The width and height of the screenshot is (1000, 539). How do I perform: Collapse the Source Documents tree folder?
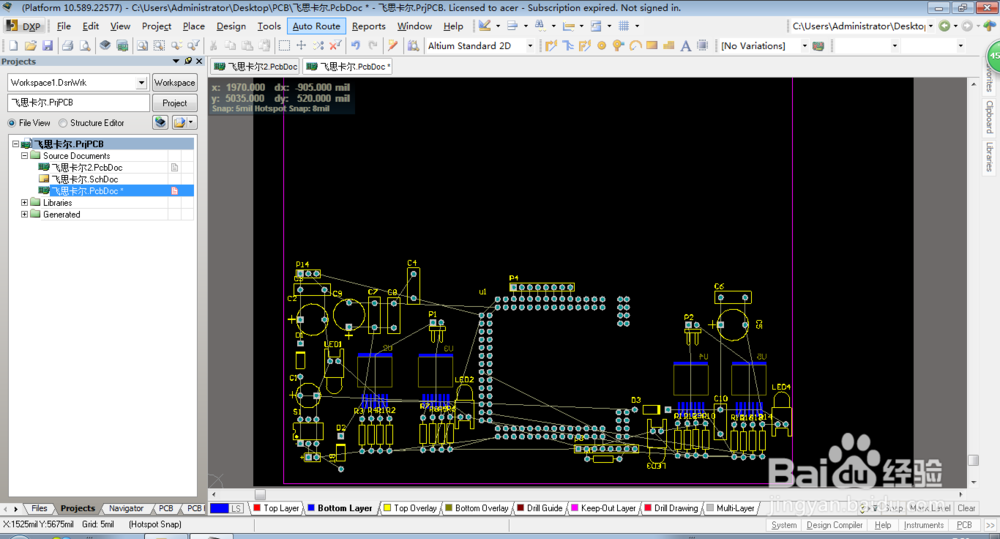24,156
